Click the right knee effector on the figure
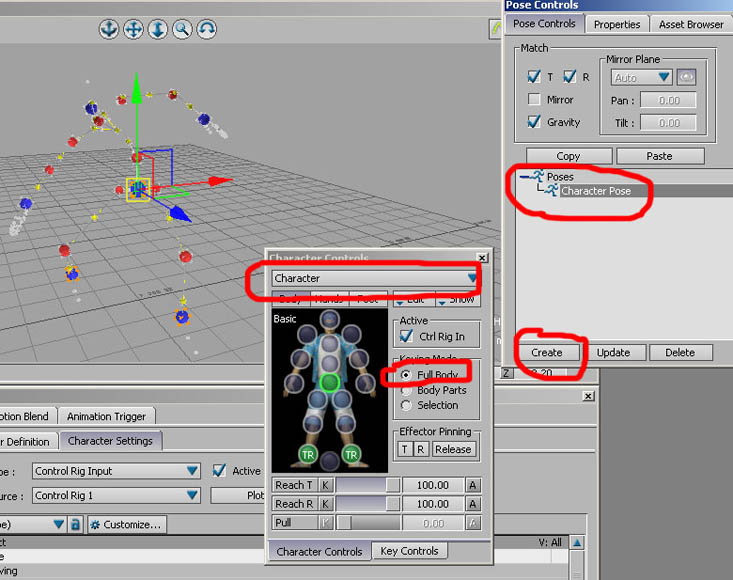Image resolution: width=733 pixels, height=580 pixels. click(x=346, y=423)
